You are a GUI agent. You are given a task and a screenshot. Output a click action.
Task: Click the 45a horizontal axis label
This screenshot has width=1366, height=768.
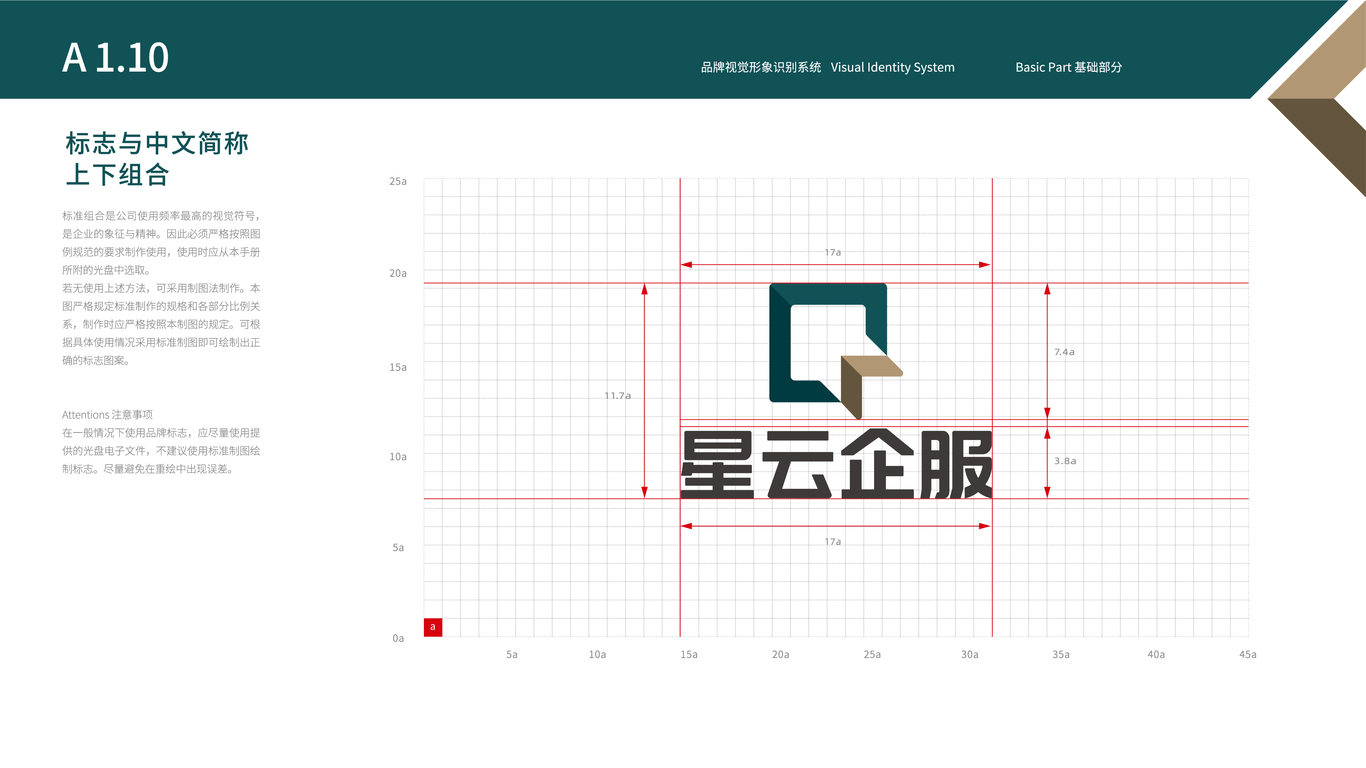click(x=1247, y=654)
